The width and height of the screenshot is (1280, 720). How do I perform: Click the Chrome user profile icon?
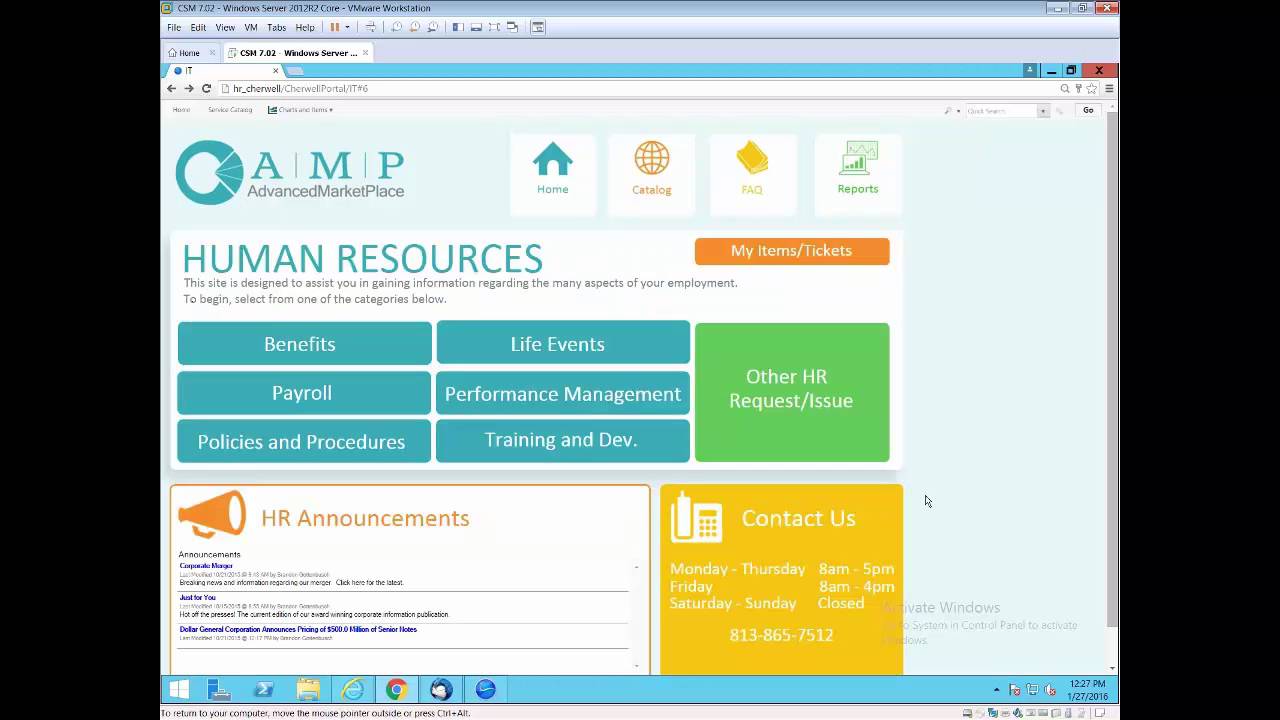pyautogui.click(x=1029, y=70)
